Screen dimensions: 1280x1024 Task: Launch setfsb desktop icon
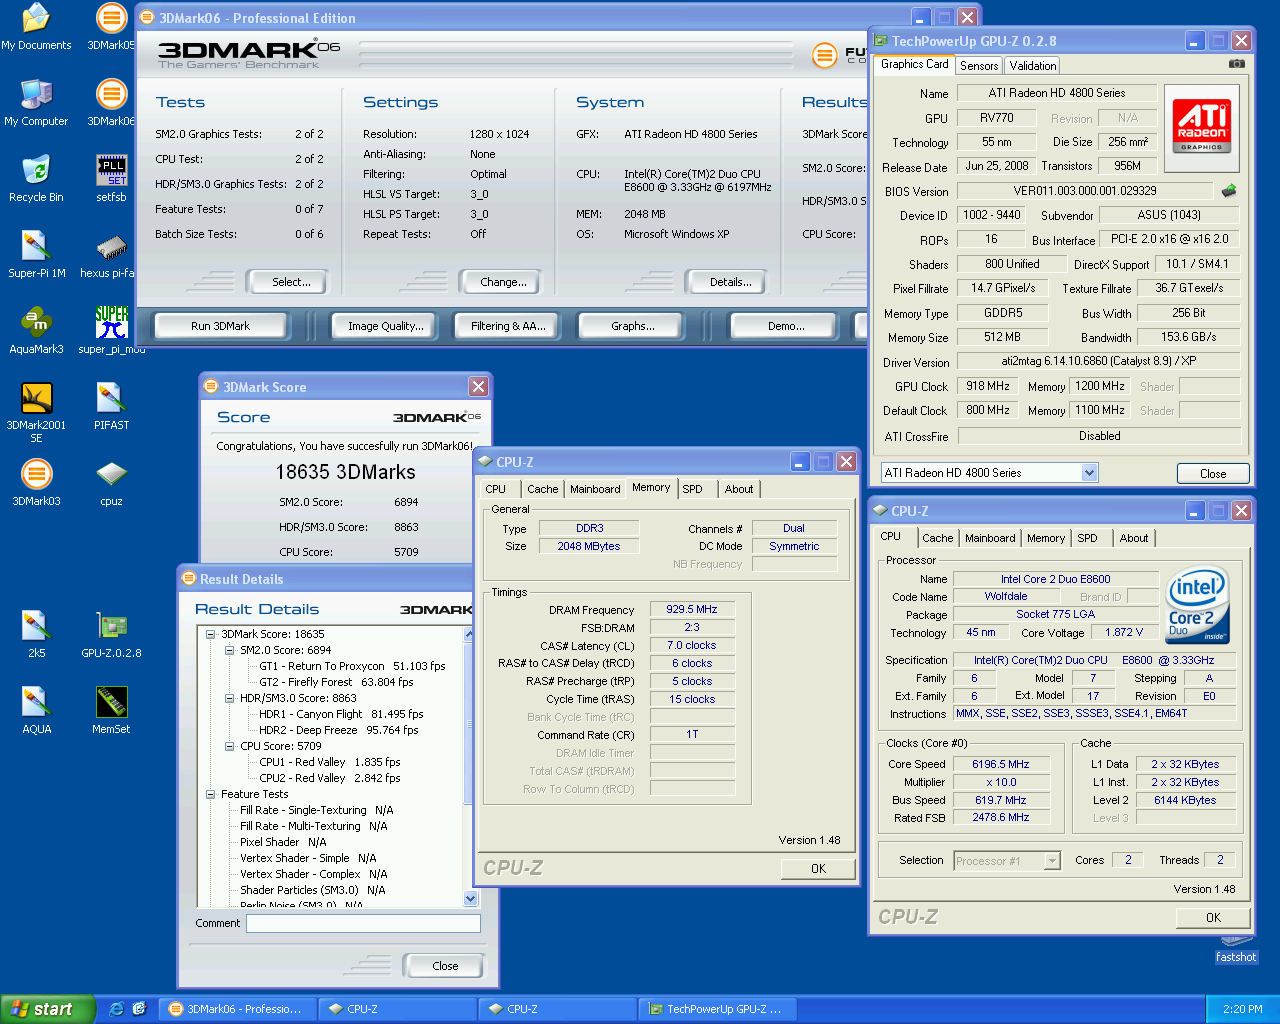click(111, 179)
